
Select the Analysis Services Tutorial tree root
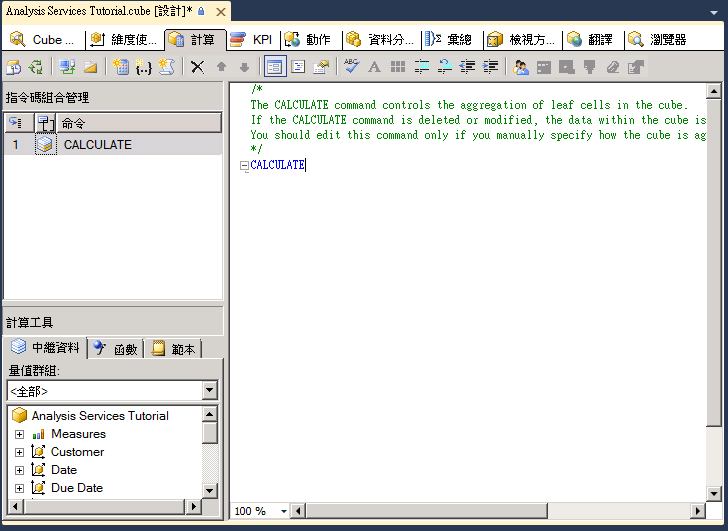100,416
